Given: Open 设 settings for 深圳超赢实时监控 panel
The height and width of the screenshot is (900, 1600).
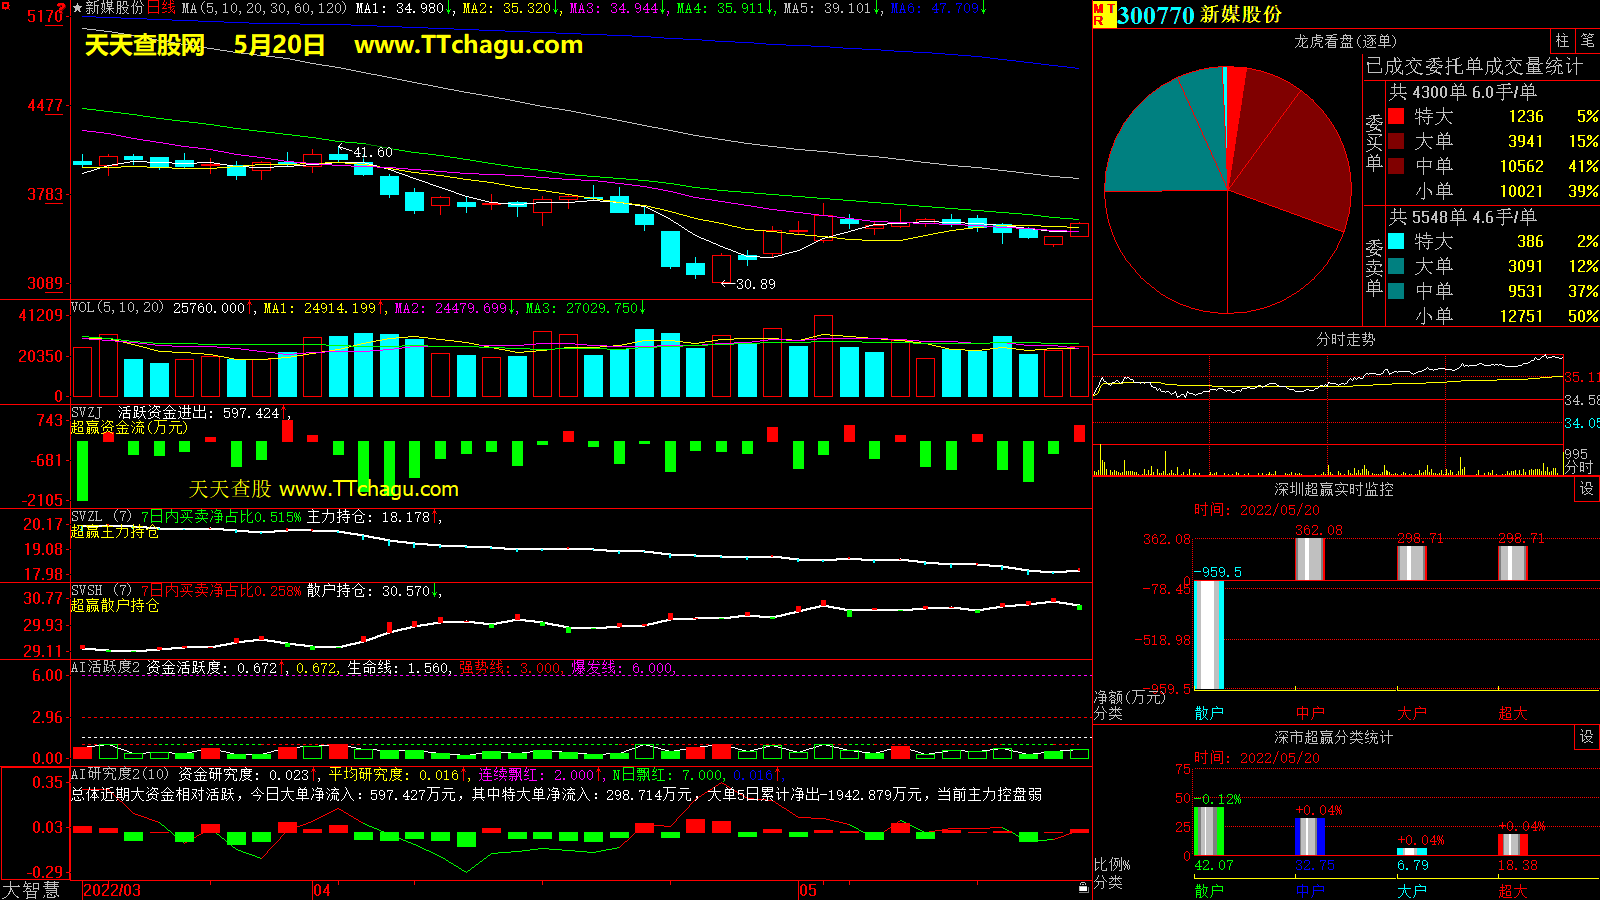Looking at the screenshot, I should click(1586, 489).
